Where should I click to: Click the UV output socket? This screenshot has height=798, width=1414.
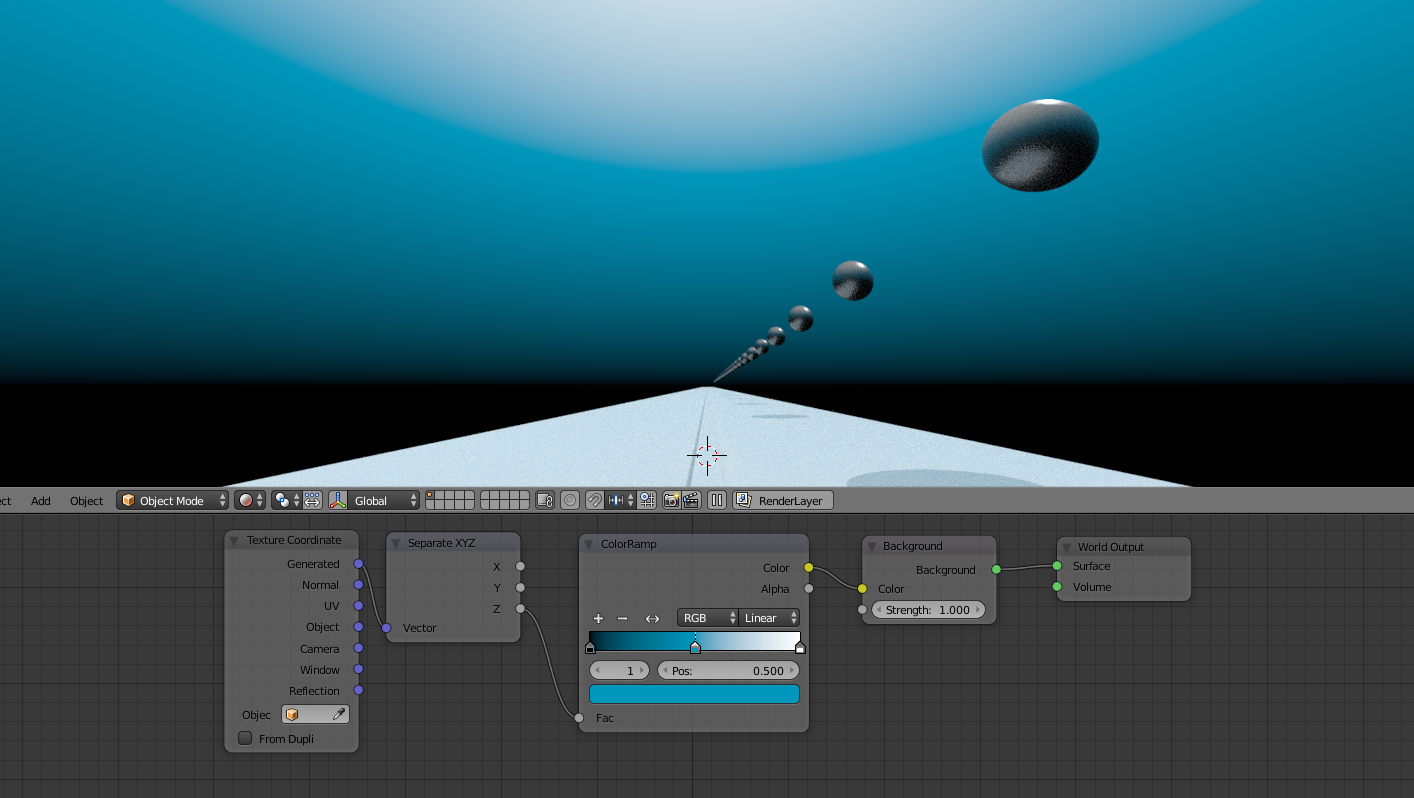click(x=358, y=606)
